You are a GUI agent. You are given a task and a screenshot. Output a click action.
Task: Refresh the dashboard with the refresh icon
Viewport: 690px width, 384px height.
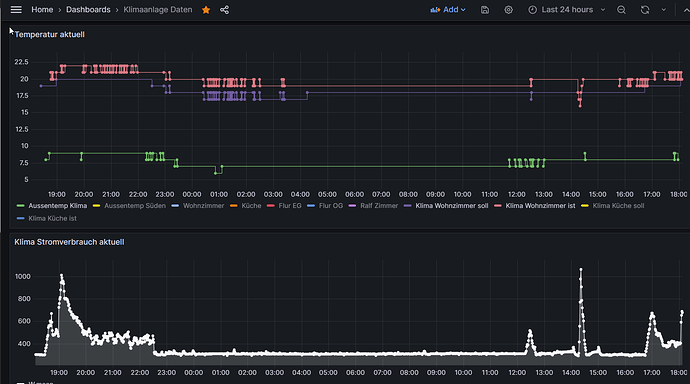pyautogui.click(x=645, y=10)
